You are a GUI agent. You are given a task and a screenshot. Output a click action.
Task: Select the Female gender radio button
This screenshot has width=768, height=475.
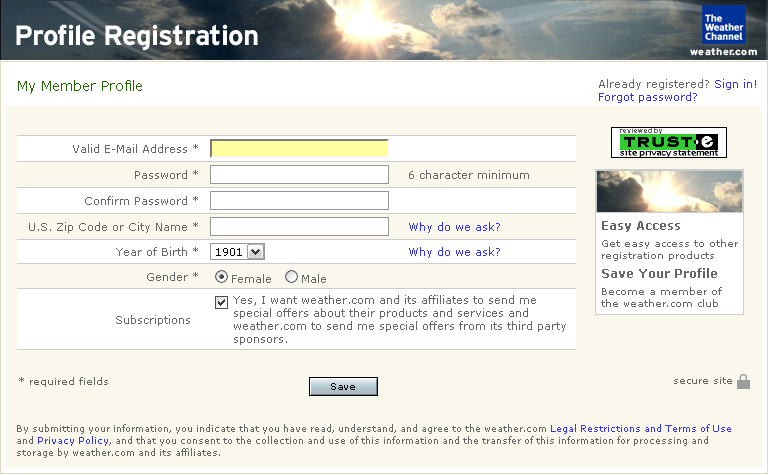coord(221,278)
